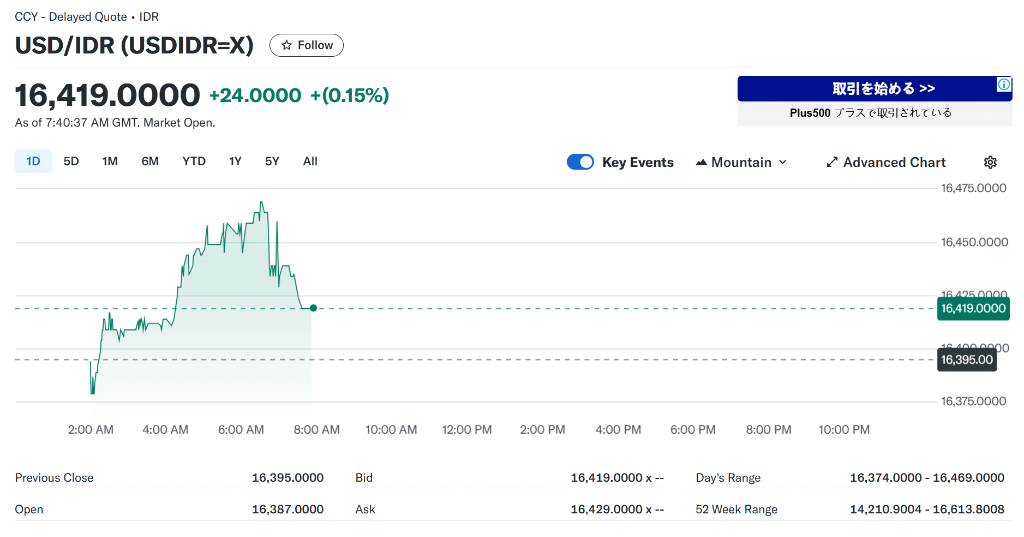Select the 1D range tab
Image resolution: width=1024 pixels, height=537 pixels.
pyautogui.click(x=33, y=161)
